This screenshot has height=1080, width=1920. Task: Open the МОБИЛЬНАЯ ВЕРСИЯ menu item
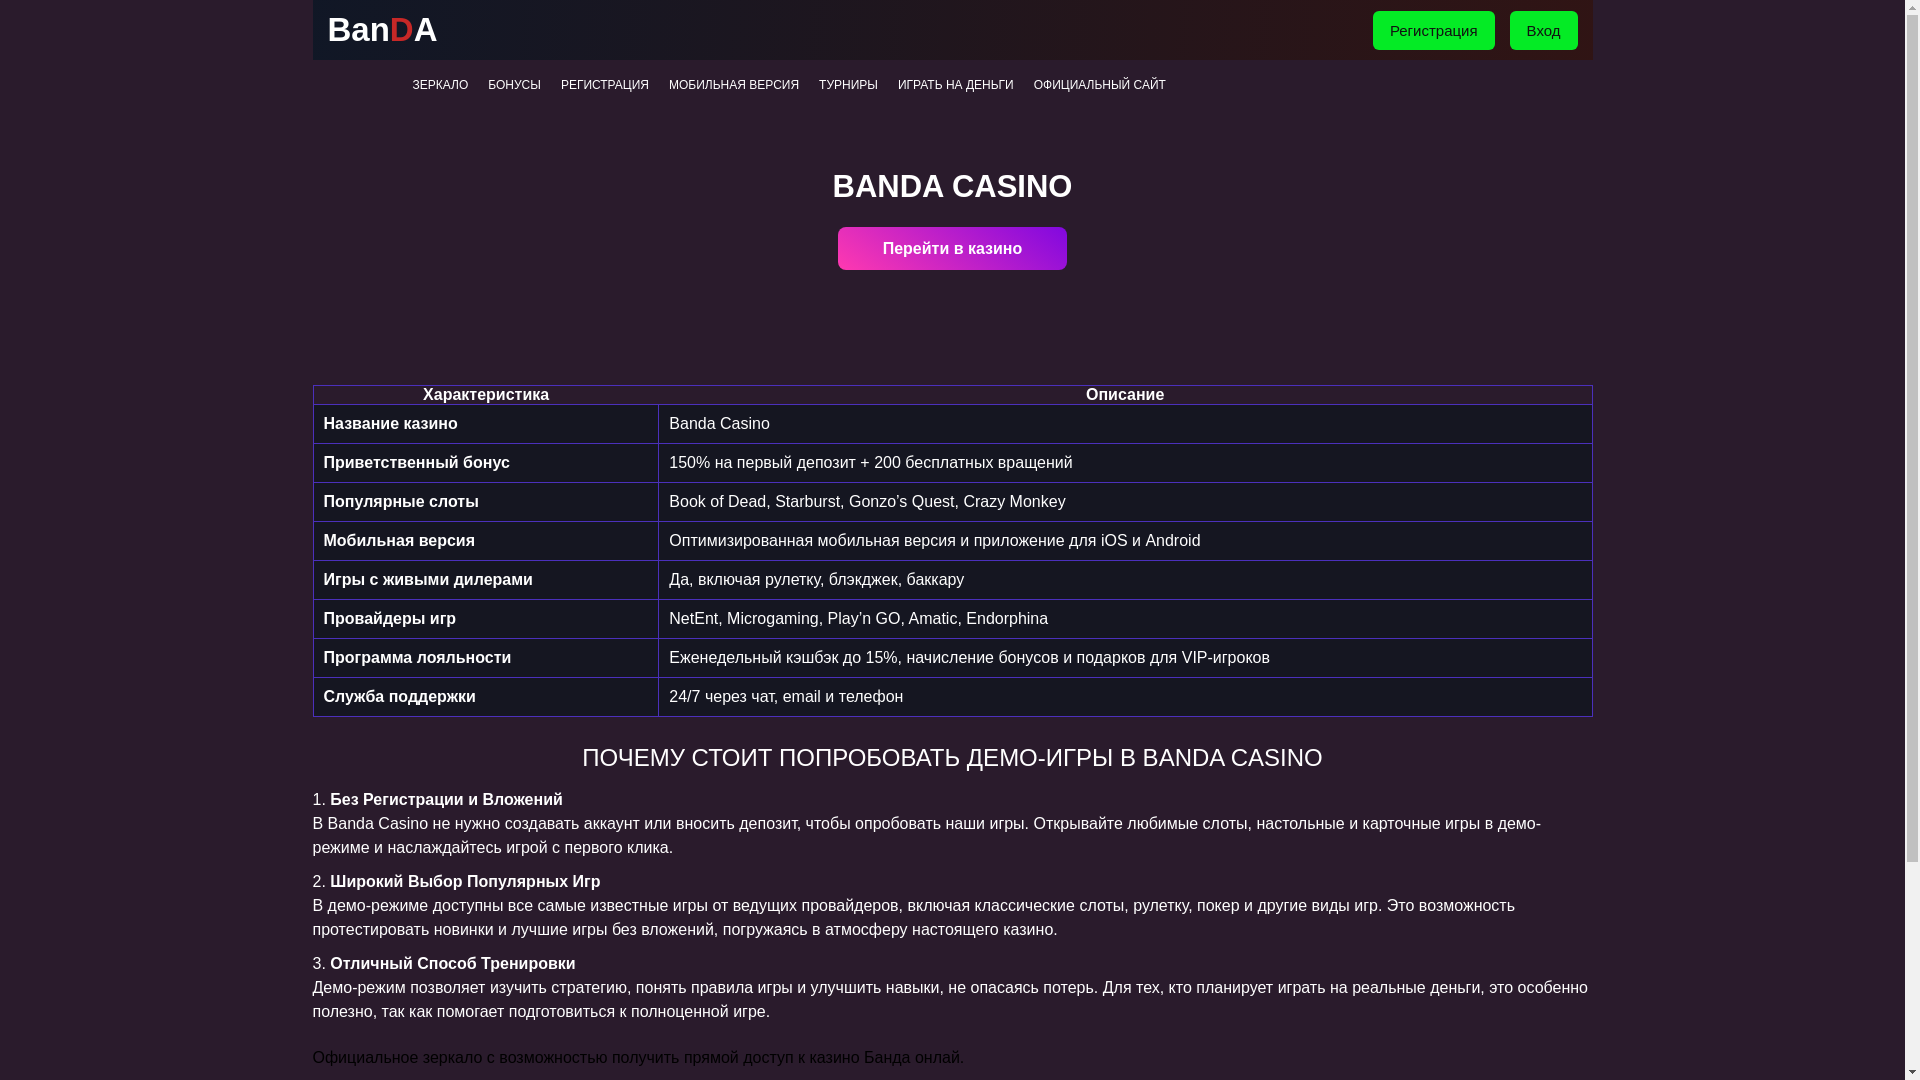coord(733,85)
